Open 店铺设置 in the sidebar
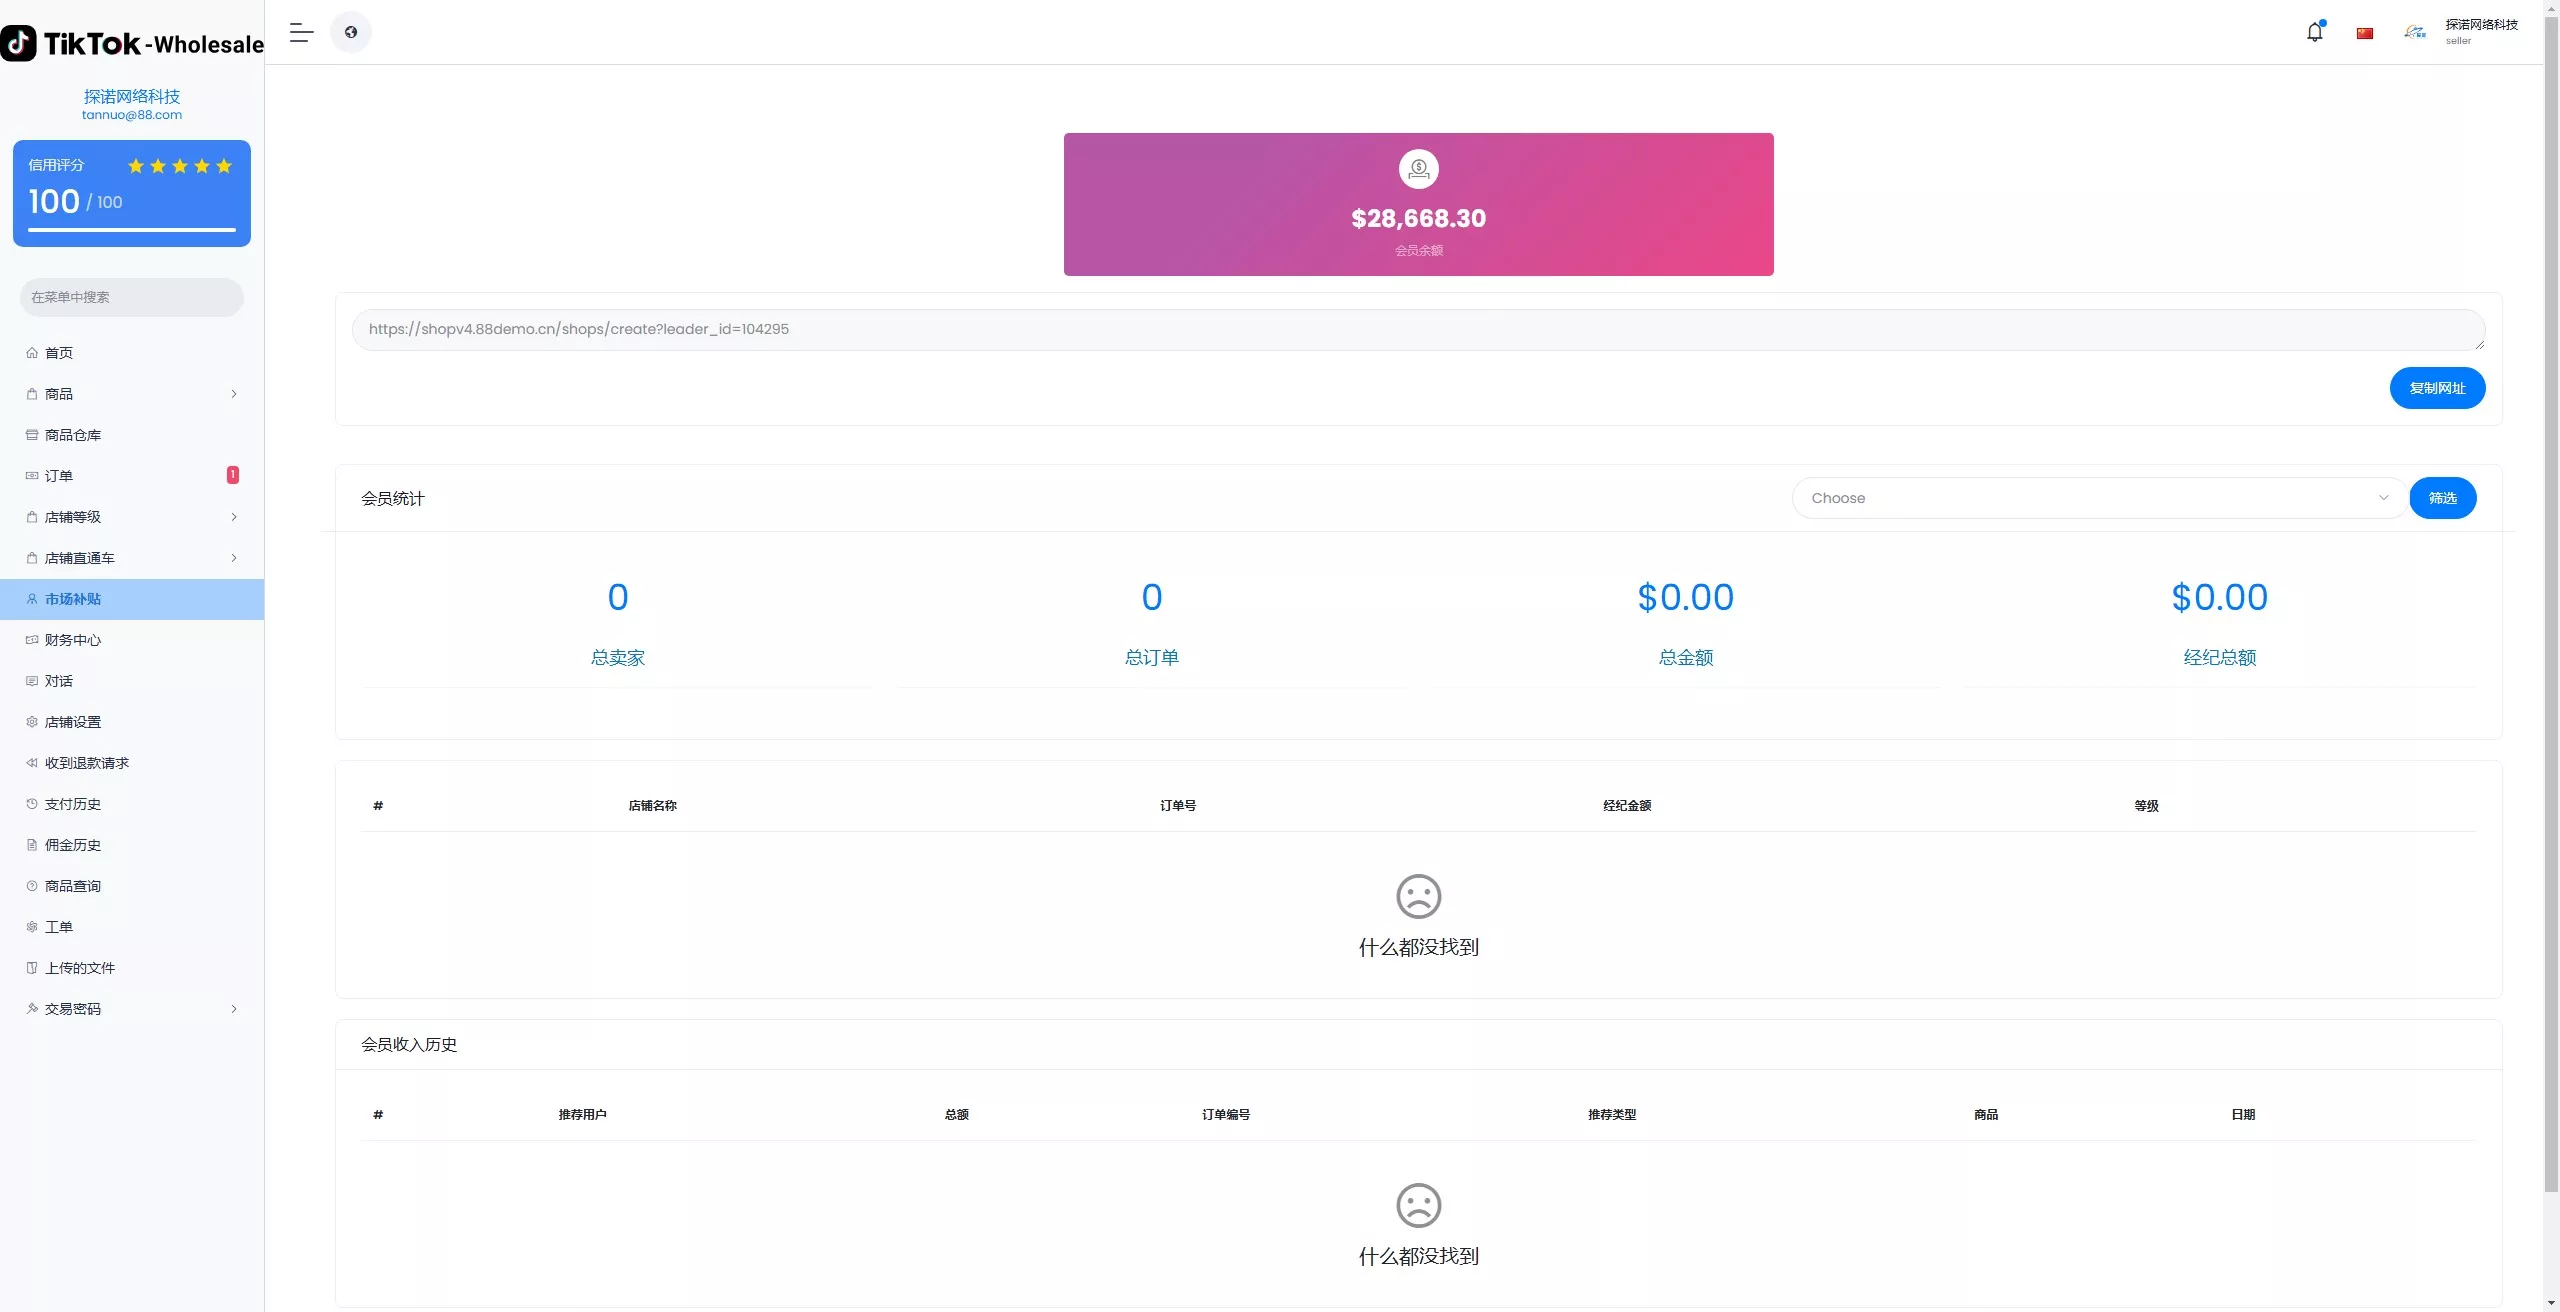 click(73, 722)
